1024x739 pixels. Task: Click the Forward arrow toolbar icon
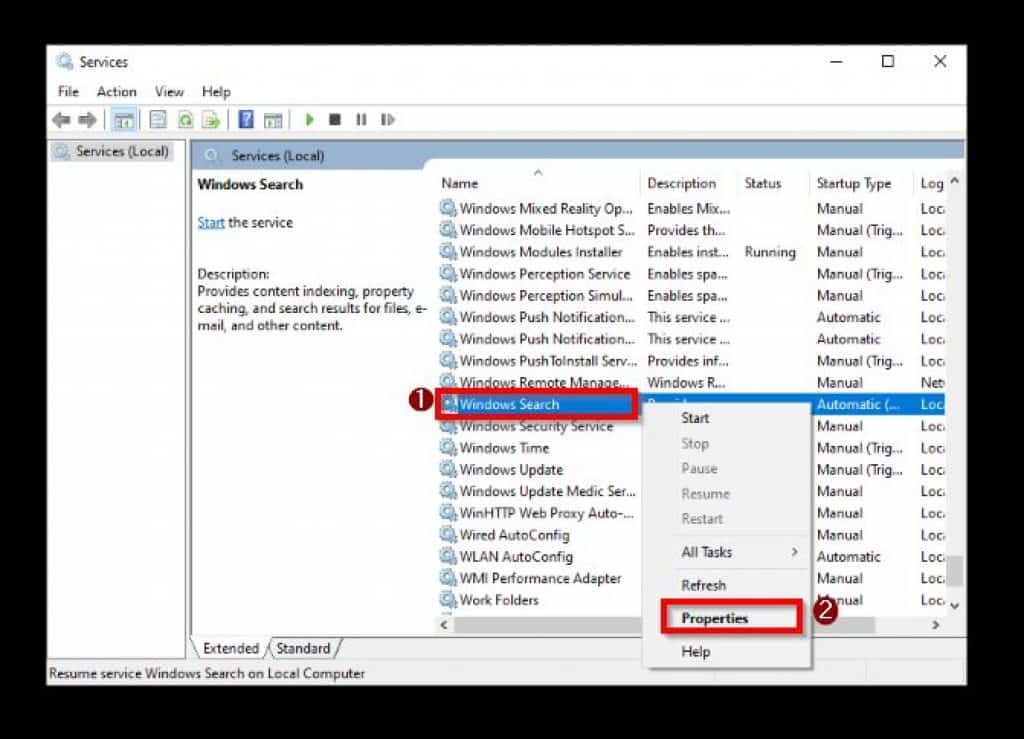click(x=87, y=119)
